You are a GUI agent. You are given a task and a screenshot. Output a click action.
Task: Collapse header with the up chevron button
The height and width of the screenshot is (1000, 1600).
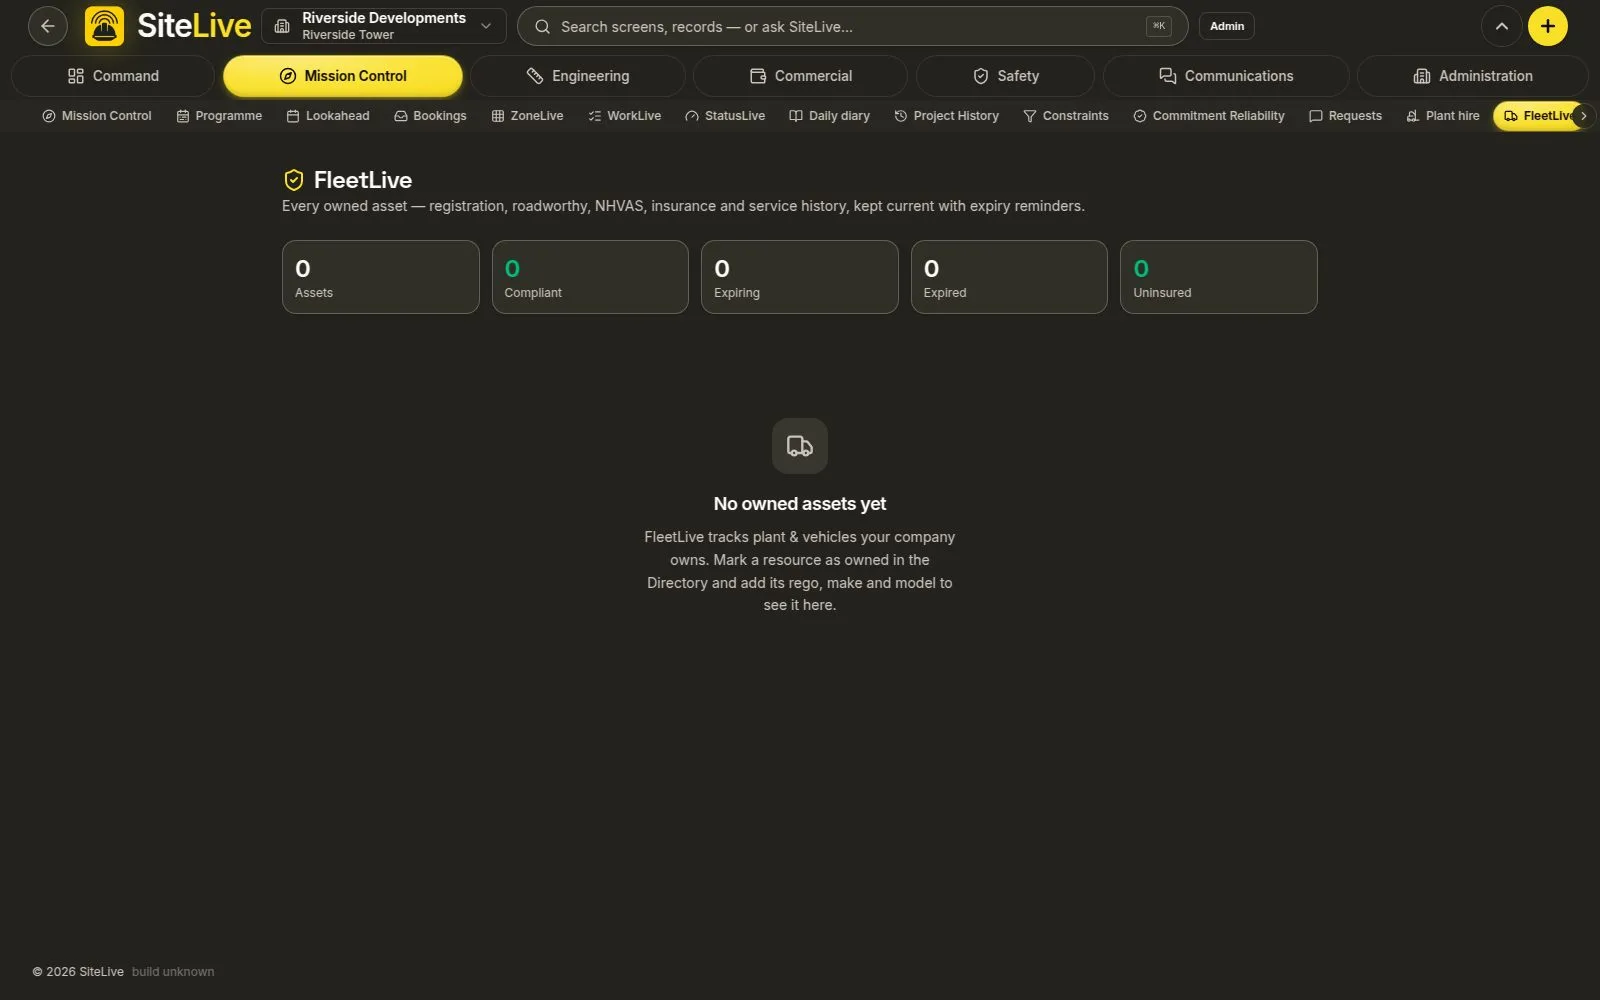tap(1501, 26)
